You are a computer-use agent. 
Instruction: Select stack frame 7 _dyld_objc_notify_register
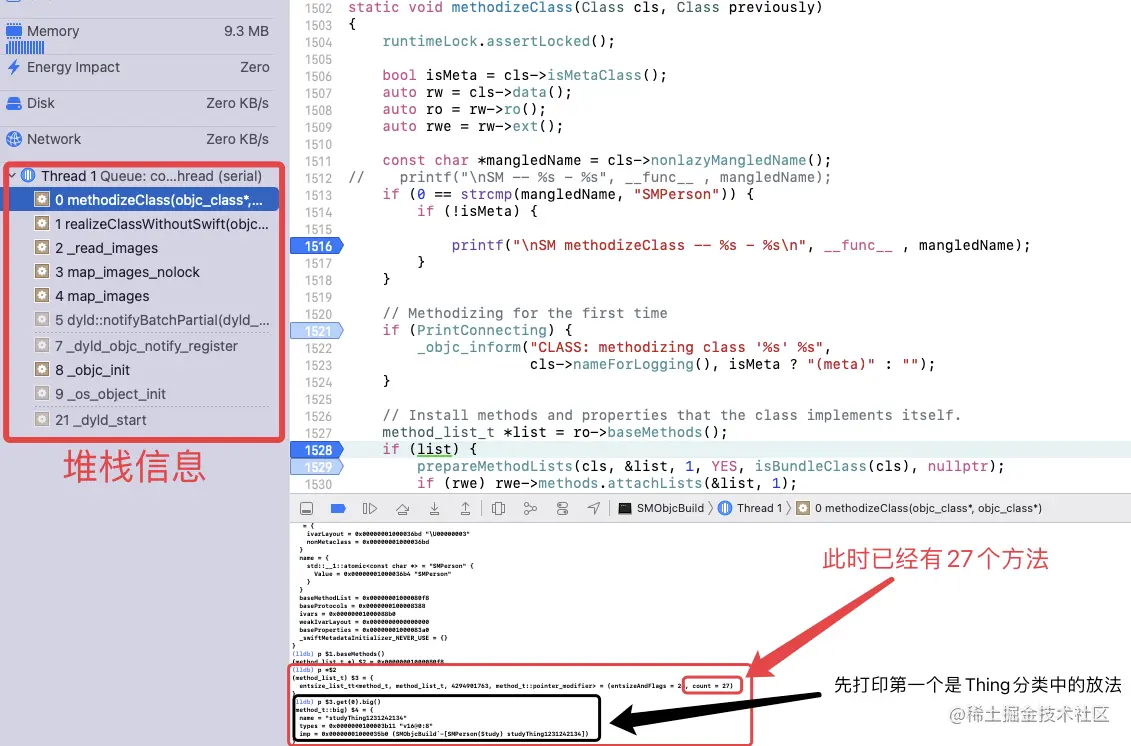(x=144, y=346)
